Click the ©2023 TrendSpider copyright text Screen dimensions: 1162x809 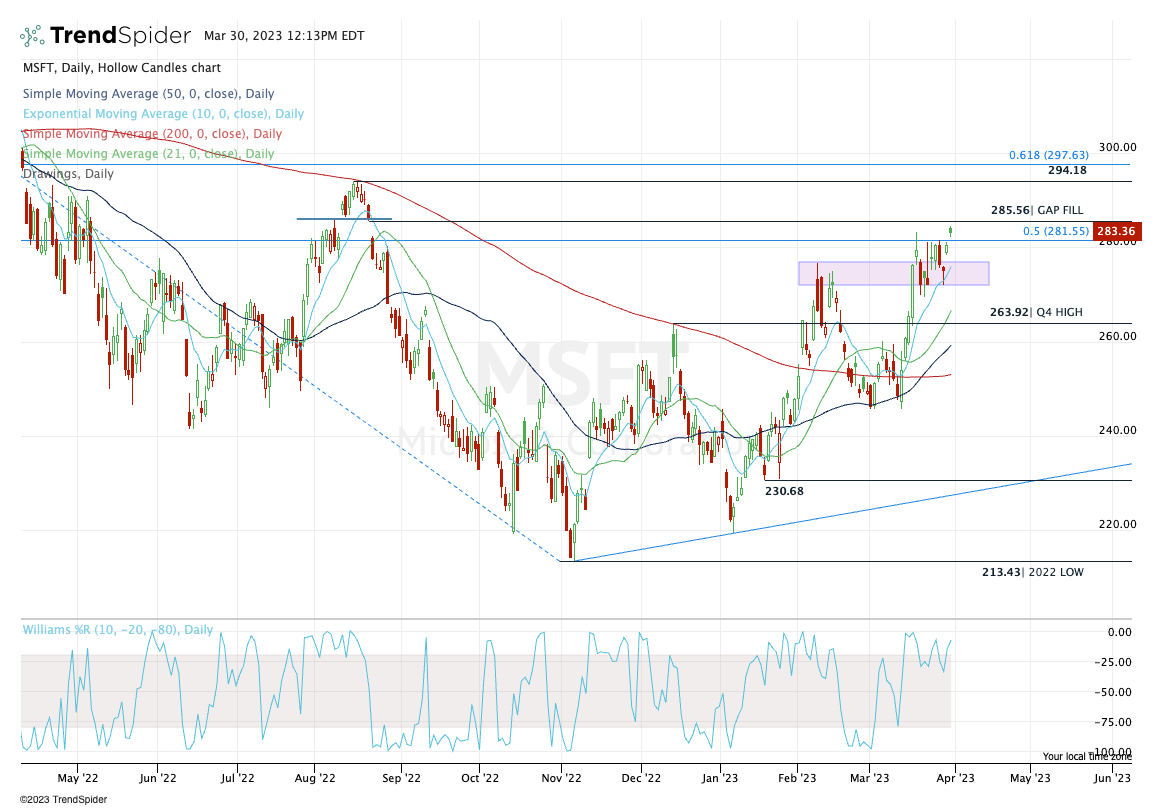63,799
